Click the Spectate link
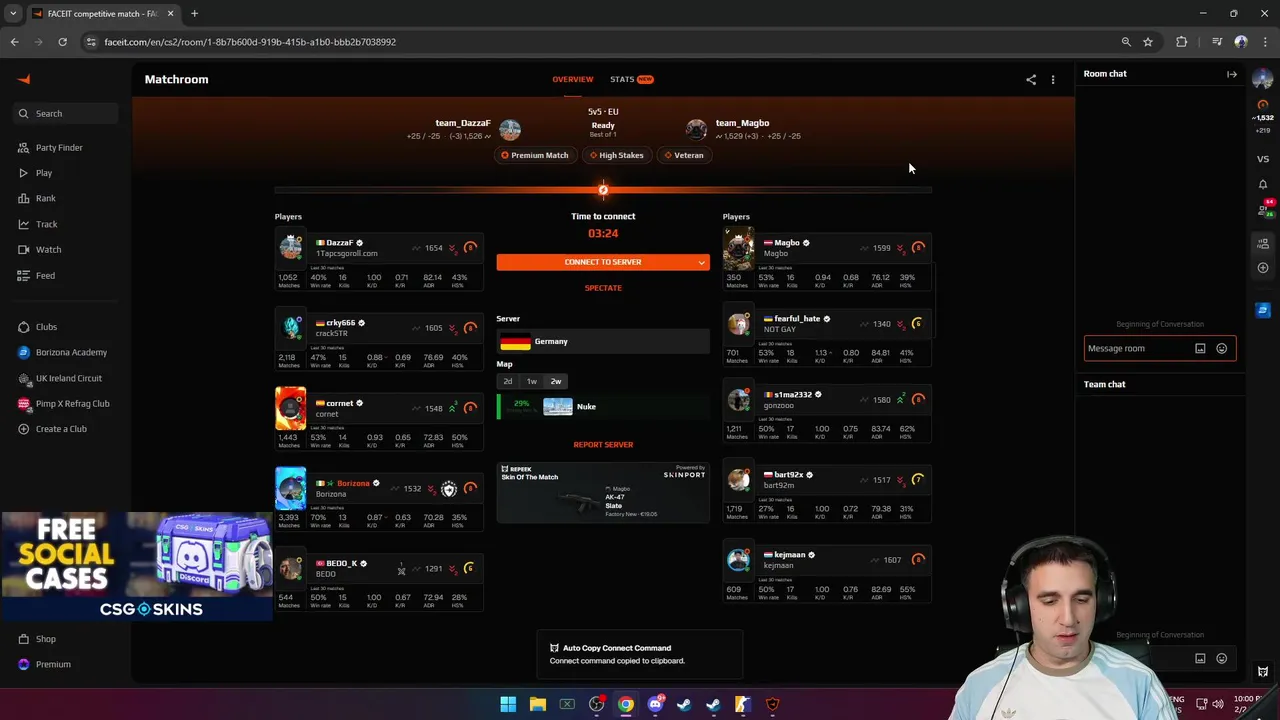This screenshot has height=720, width=1280. (x=603, y=288)
